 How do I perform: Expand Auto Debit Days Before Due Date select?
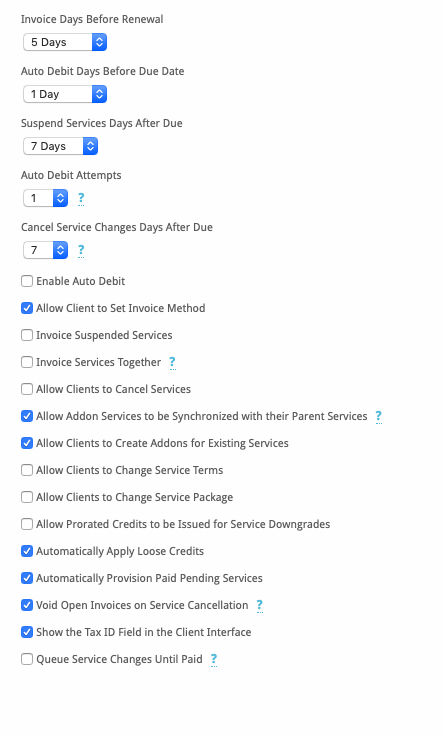65,94
